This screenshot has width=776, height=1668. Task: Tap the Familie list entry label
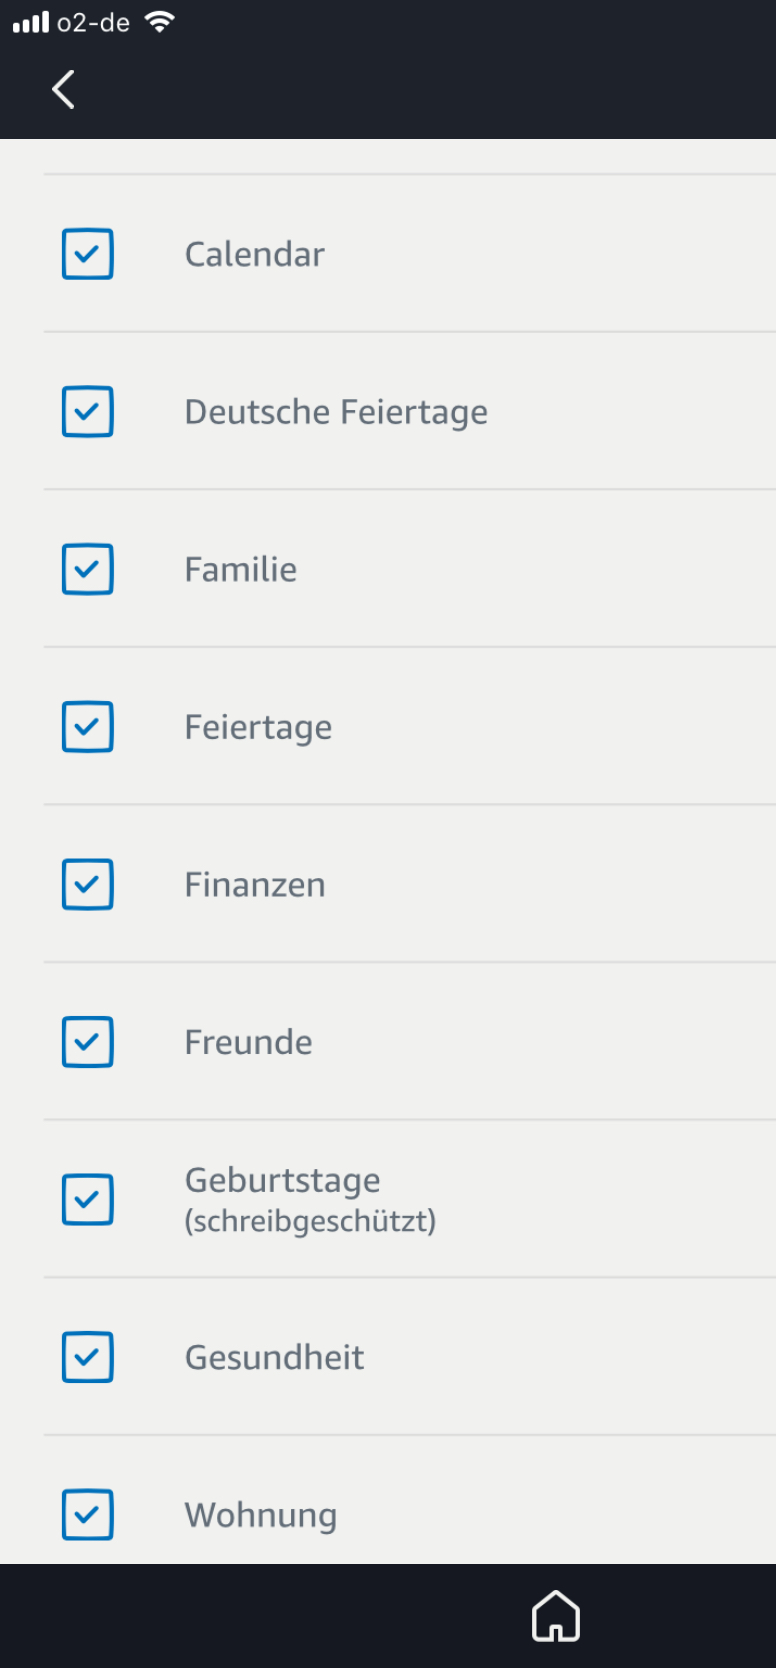coord(240,569)
